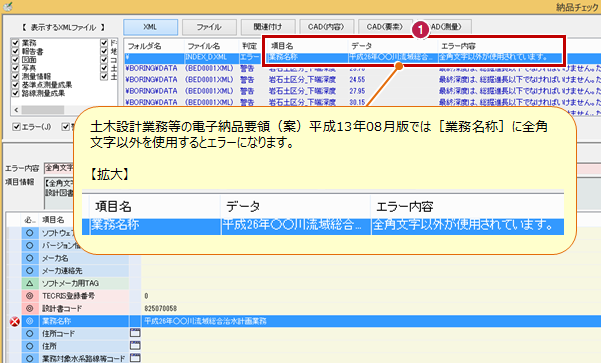This screenshot has height=363, width=601.
Task: Select the CAD(要素) tab
Action: (x=385, y=27)
